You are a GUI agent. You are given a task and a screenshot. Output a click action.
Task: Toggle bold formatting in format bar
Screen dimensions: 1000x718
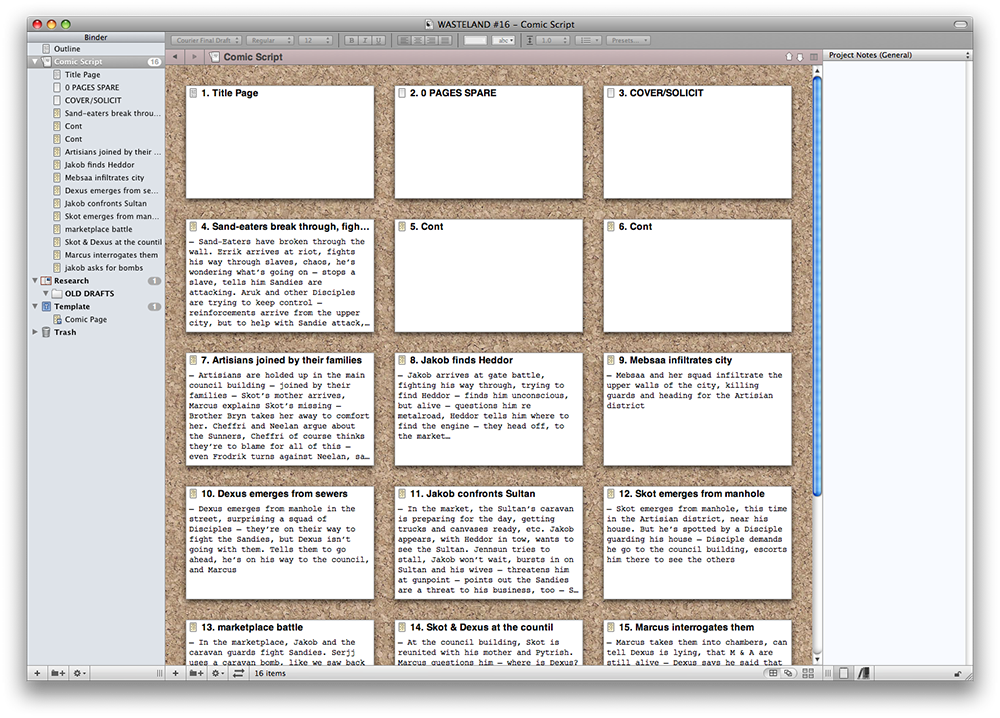(x=351, y=40)
